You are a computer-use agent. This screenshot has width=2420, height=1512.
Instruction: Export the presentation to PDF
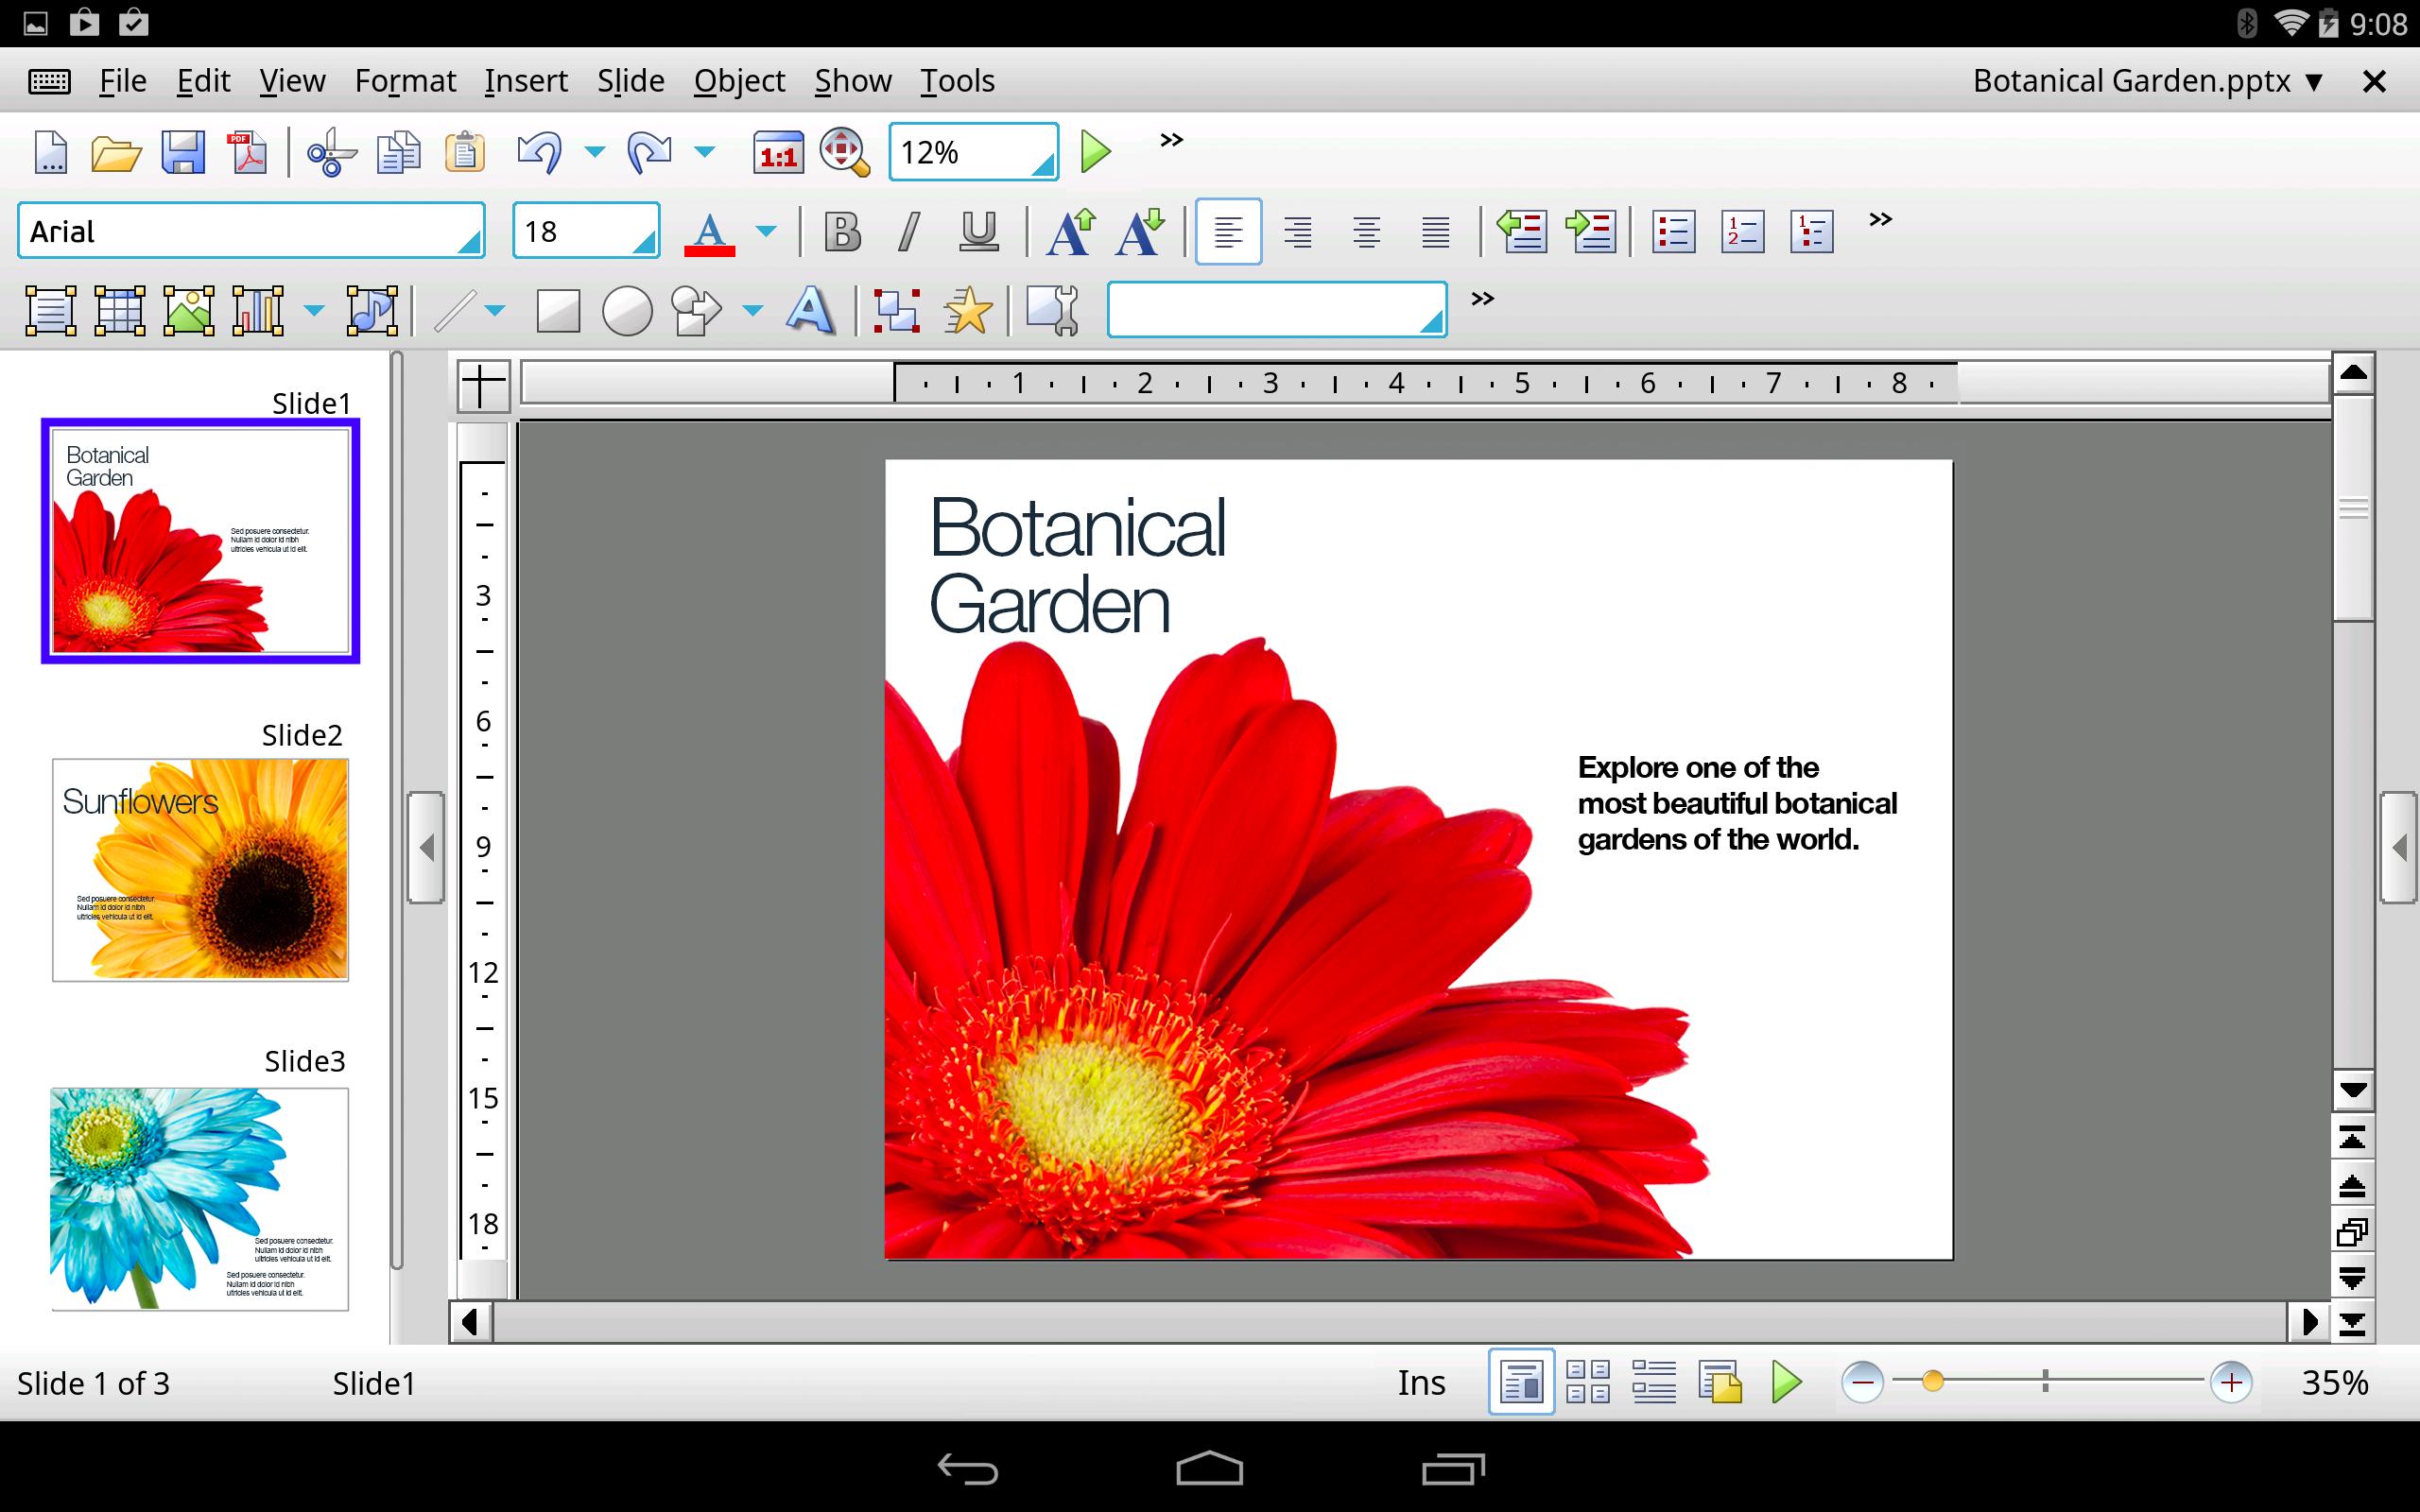(248, 152)
